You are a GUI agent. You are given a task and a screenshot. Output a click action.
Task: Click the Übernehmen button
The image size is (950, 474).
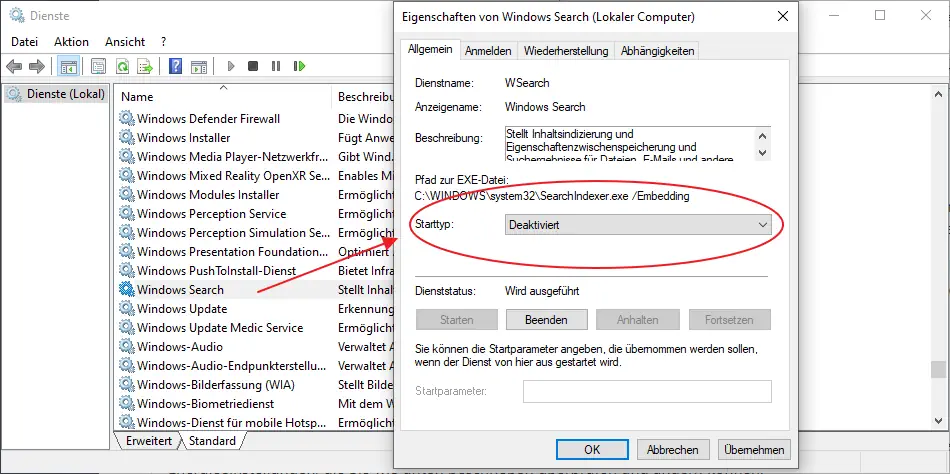[754, 450]
